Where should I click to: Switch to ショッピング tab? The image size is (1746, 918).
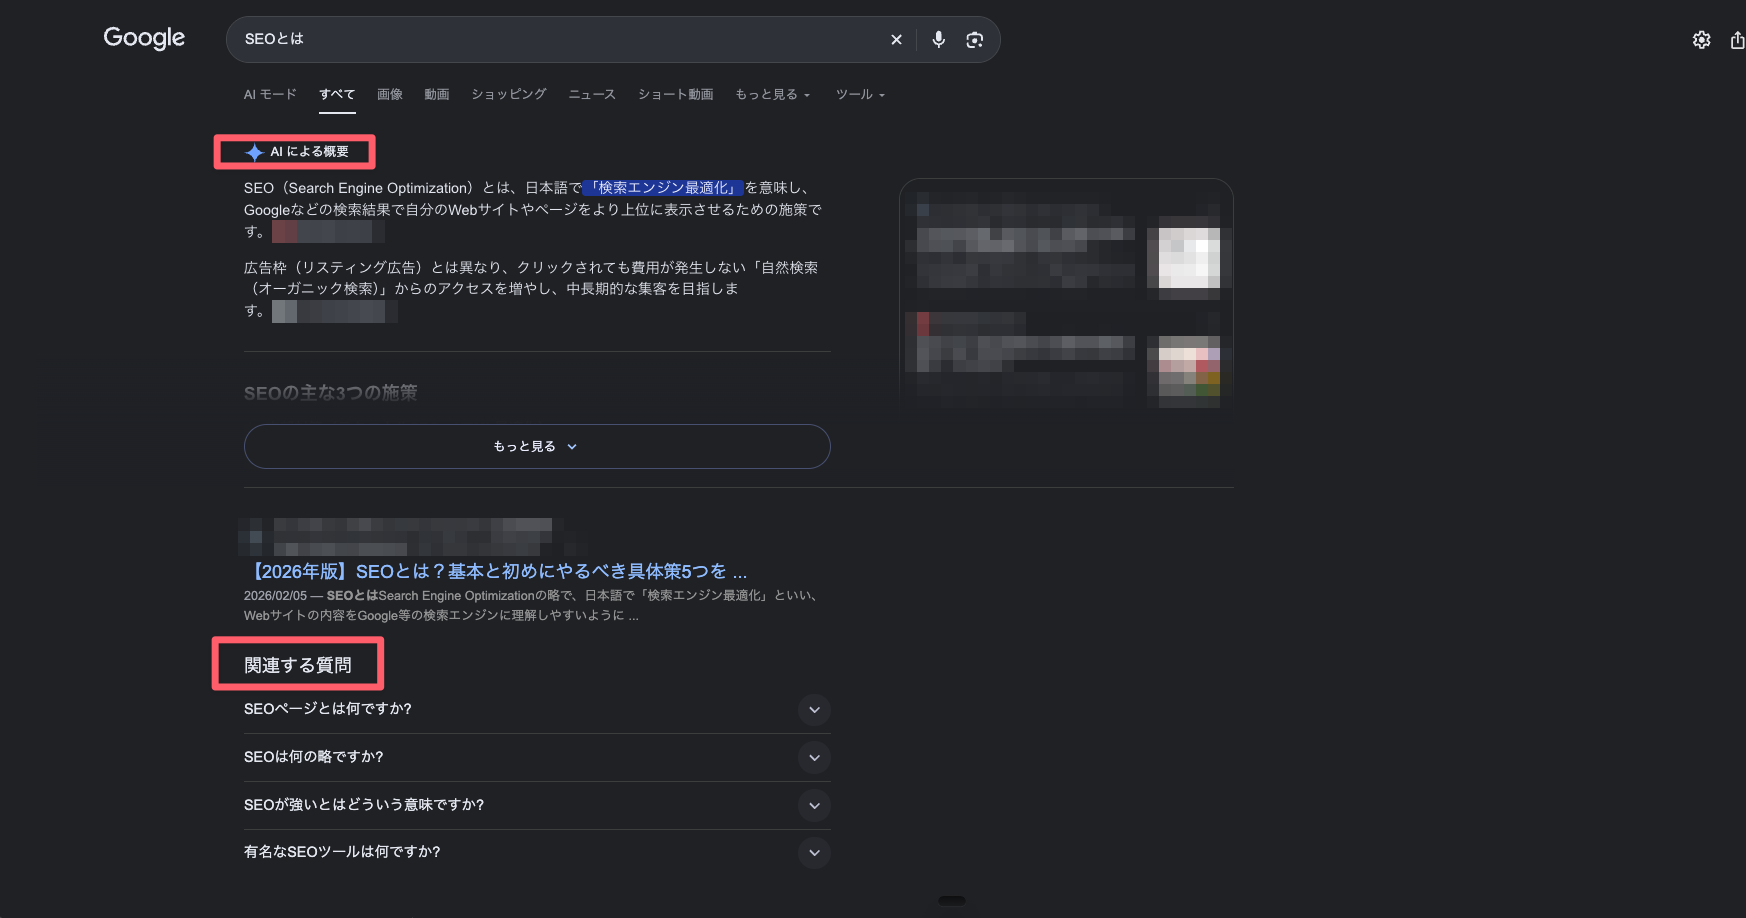[x=509, y=94]
